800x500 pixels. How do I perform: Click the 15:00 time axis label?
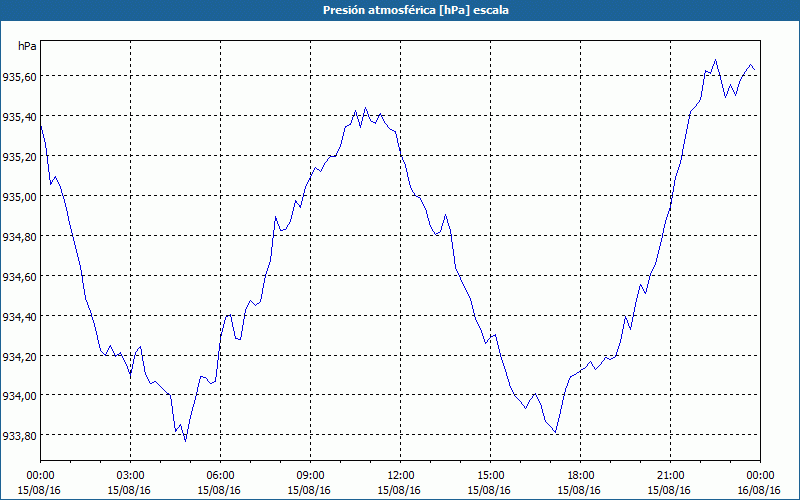(490, 476)
